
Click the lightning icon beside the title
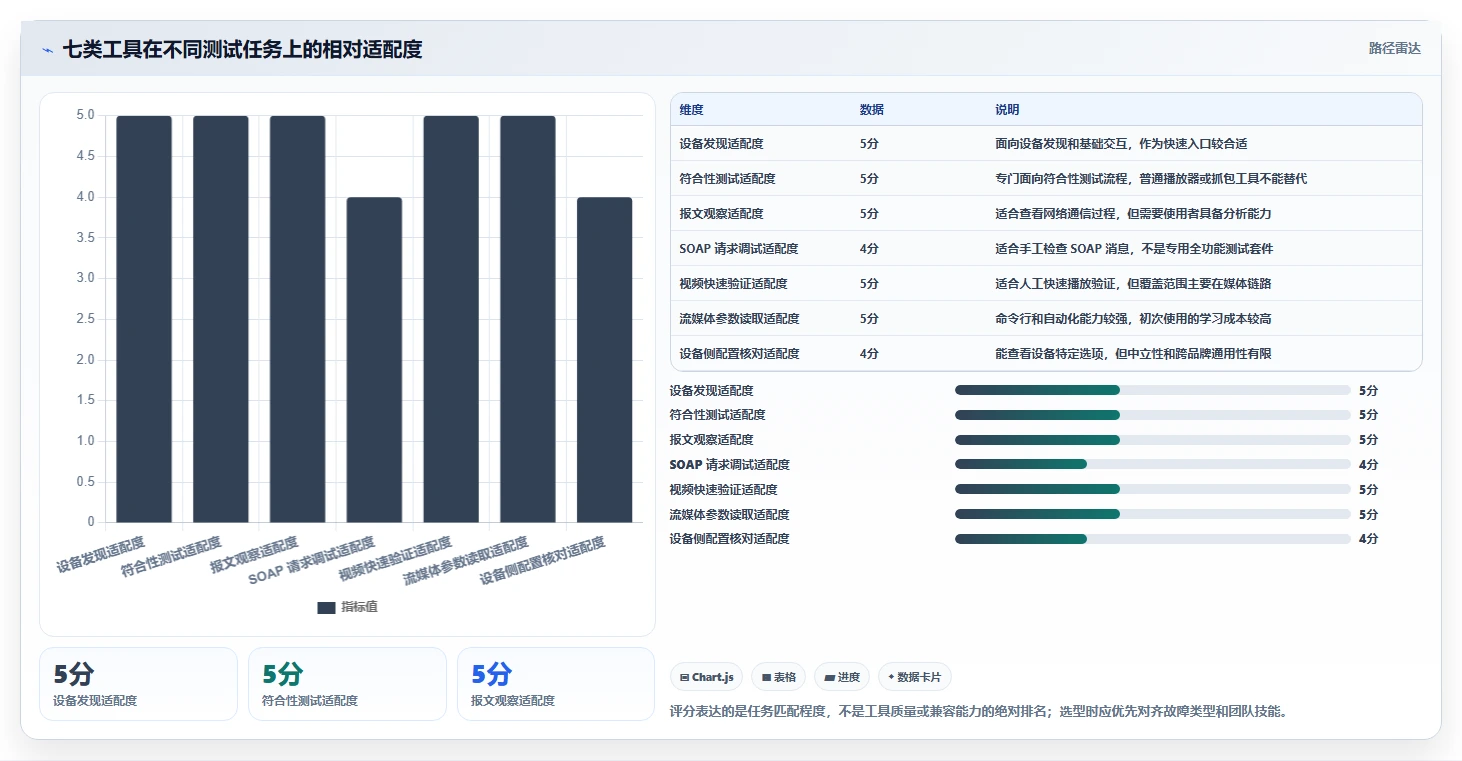(48, 50)
